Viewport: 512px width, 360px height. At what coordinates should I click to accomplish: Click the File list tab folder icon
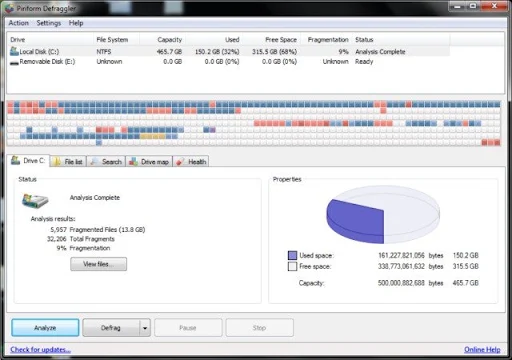point(57,162)
